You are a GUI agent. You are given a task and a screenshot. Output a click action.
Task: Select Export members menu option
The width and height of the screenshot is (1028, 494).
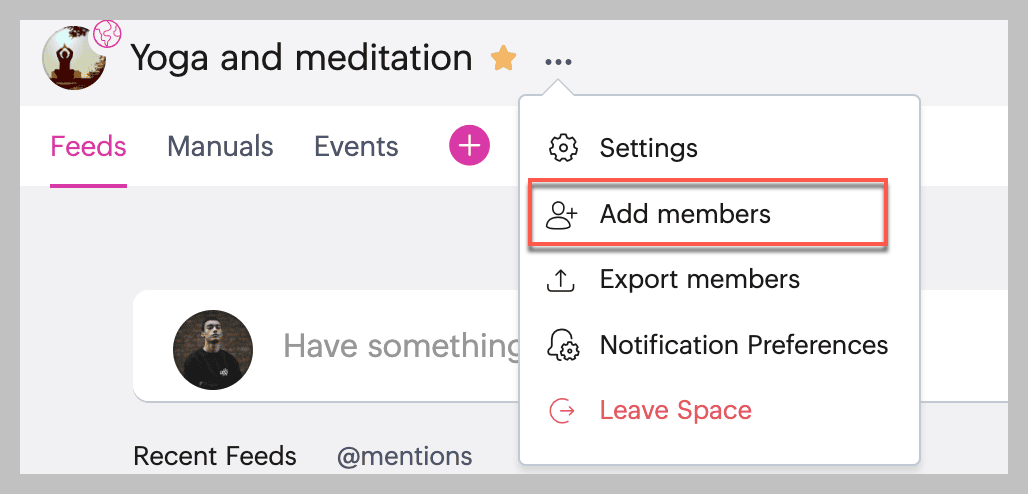[x=699, y=279]
